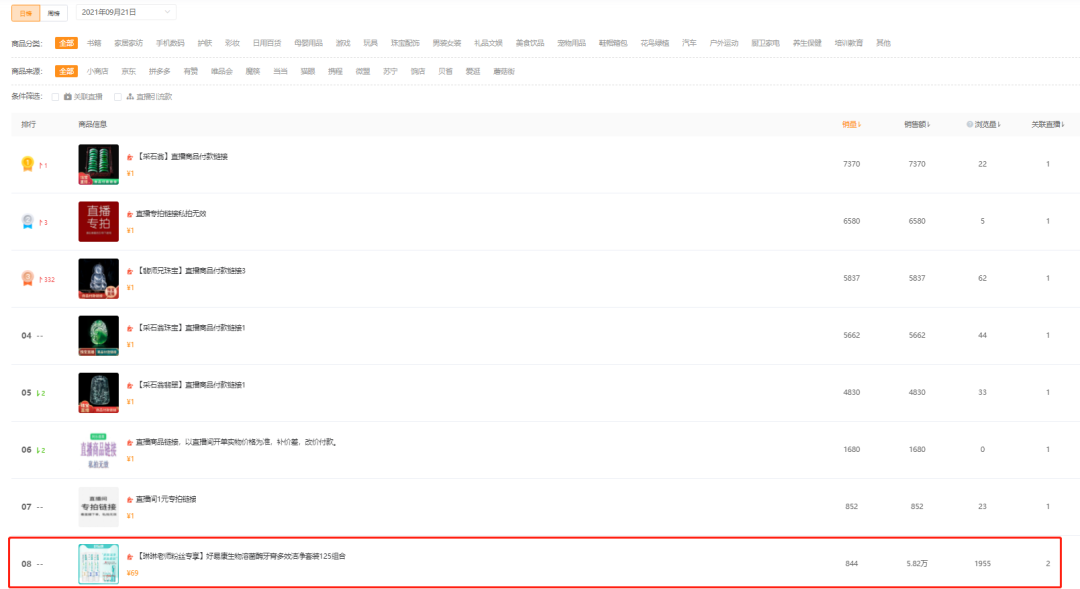
Task: Filter category by 珠宝配饰
Action: [x=405, y=43]
